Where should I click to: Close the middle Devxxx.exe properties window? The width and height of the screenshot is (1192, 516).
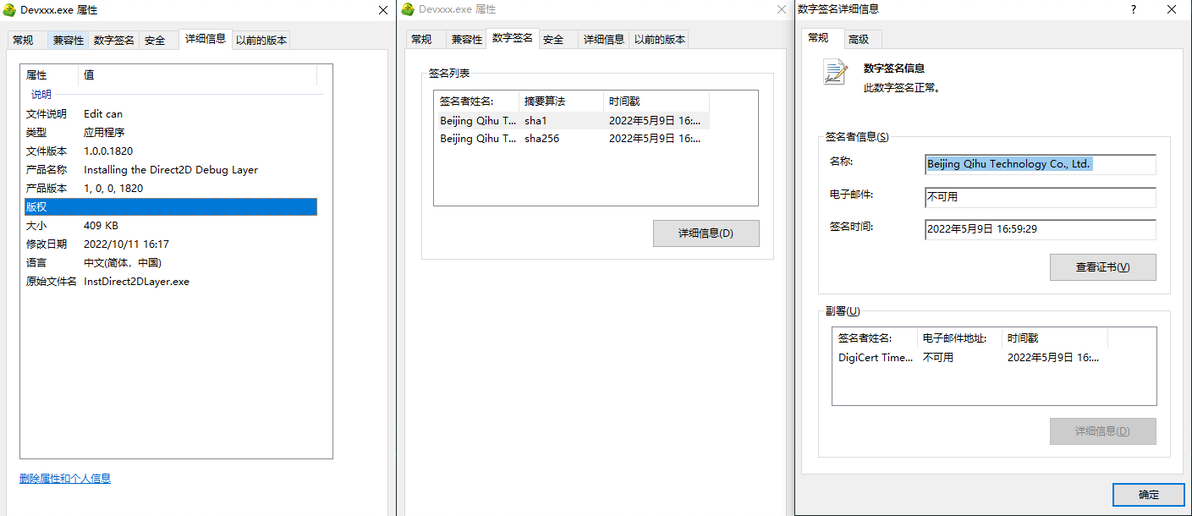pos(781,10)
